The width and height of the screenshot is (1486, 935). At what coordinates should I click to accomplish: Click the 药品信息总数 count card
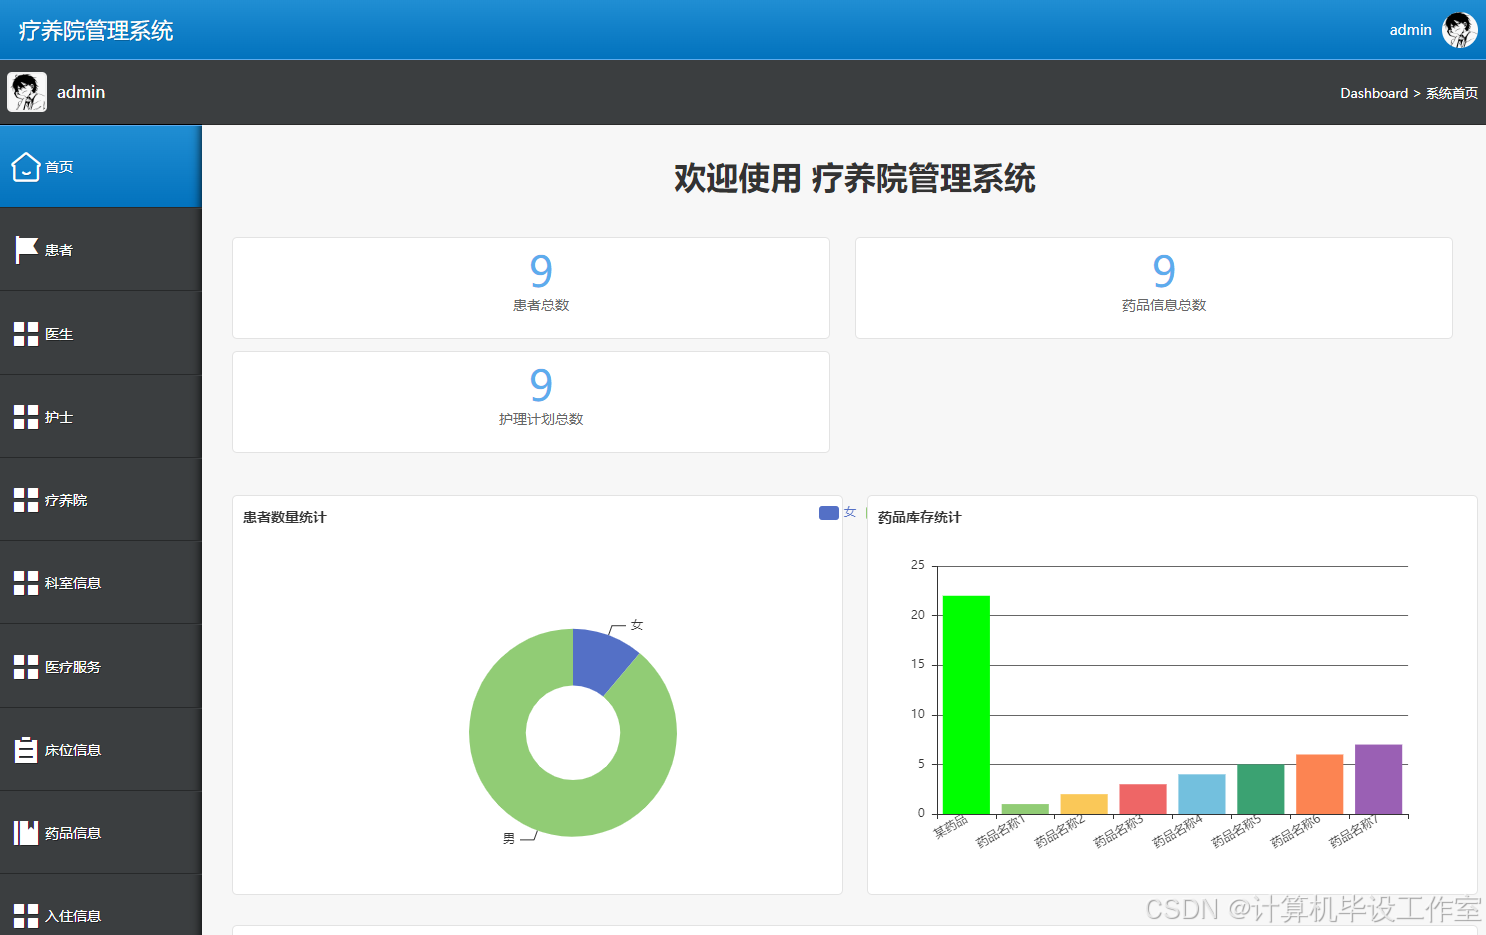pos(1154,288)
